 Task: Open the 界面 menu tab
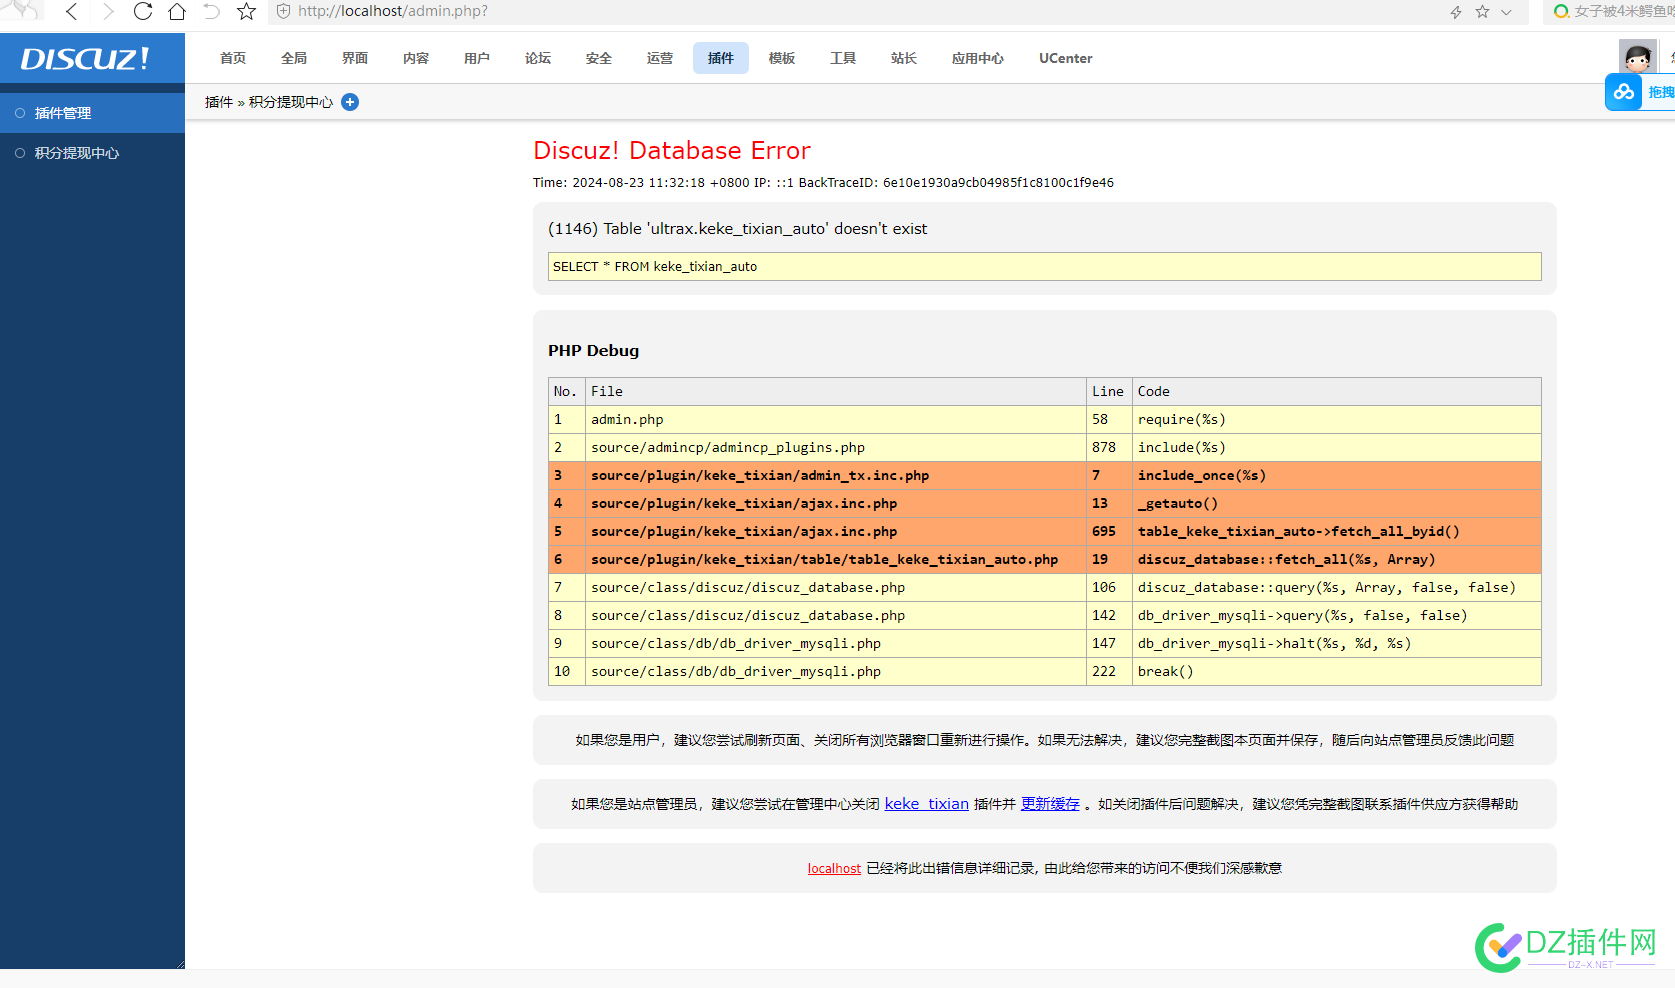coord(355,58)
